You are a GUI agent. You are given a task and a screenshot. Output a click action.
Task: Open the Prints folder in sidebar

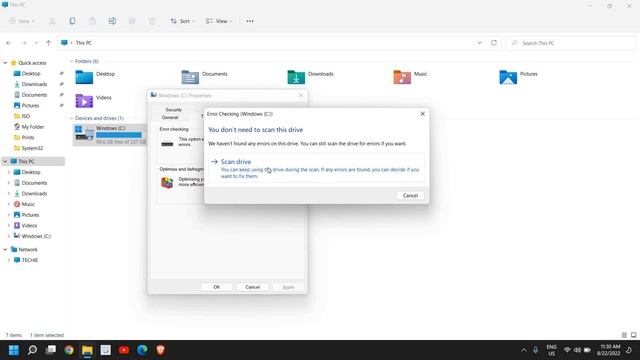[28, 137]
